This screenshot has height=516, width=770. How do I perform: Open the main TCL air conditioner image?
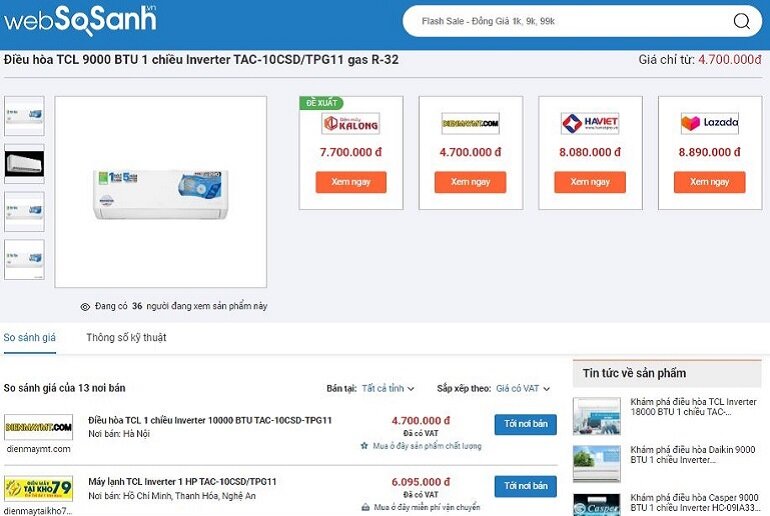161,192
